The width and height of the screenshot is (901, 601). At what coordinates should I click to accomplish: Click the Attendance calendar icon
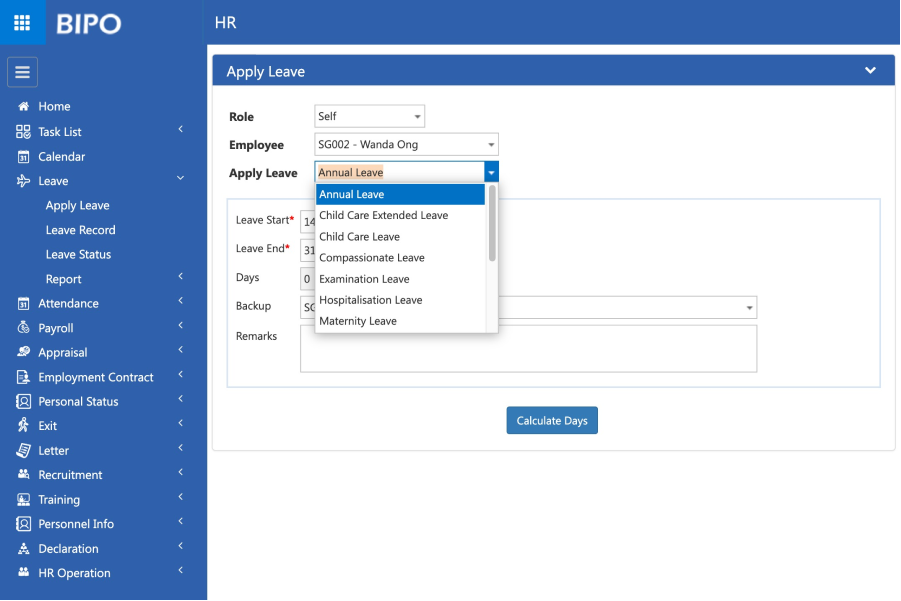click(23, 303)
